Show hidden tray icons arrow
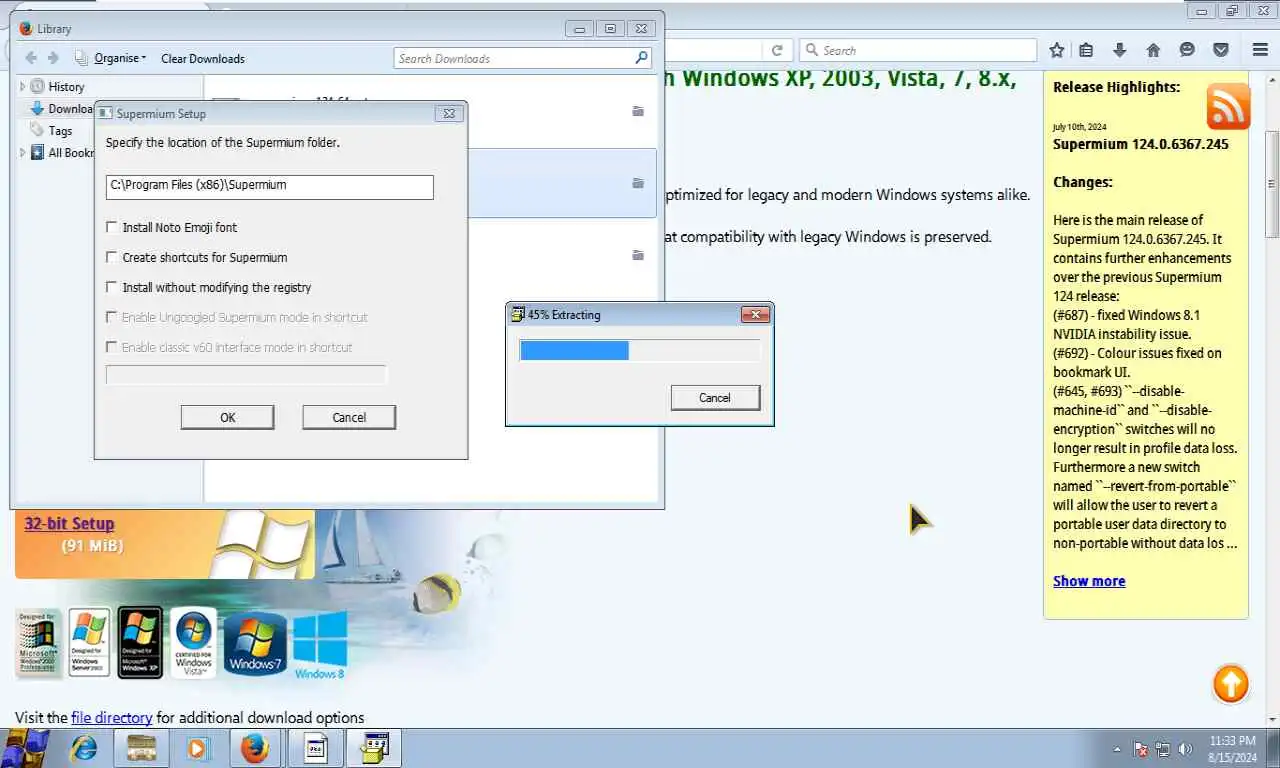The width and height of the screenshot is (1280, 768). (1117, 749)
